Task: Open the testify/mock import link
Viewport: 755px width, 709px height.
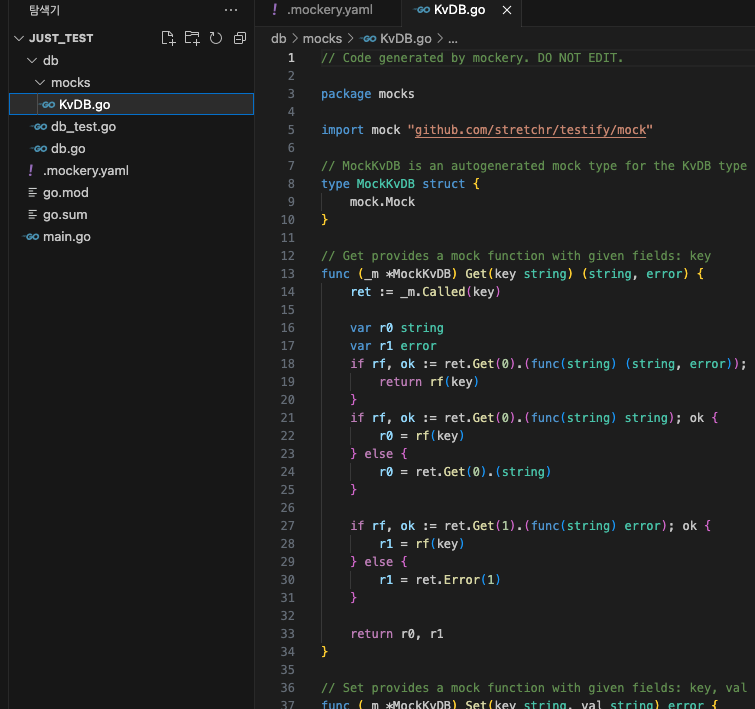Action: coord(532,130)
